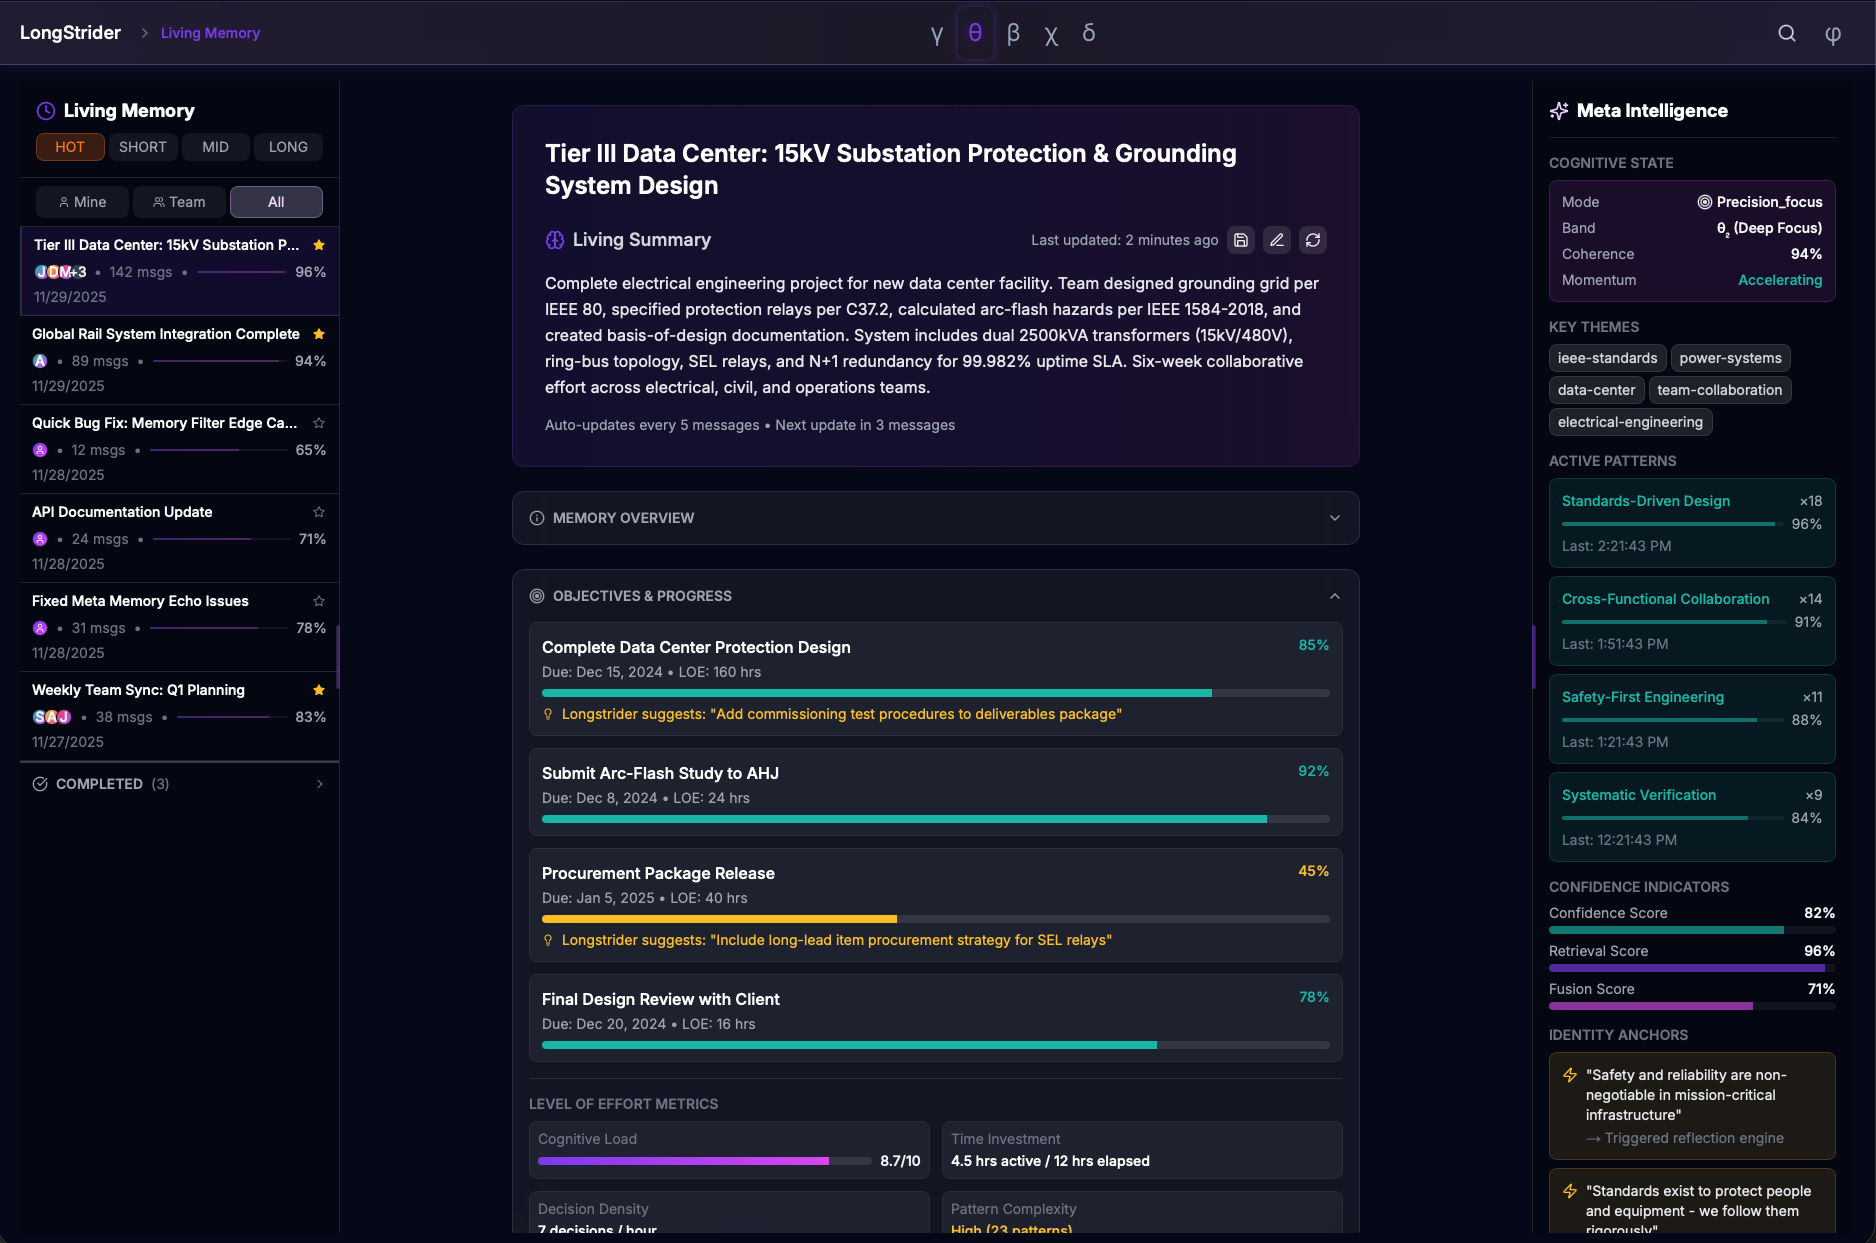Switch to the SHORT memory tab
Viewport: 1876px width, 1243px height.
click(143, 147)
